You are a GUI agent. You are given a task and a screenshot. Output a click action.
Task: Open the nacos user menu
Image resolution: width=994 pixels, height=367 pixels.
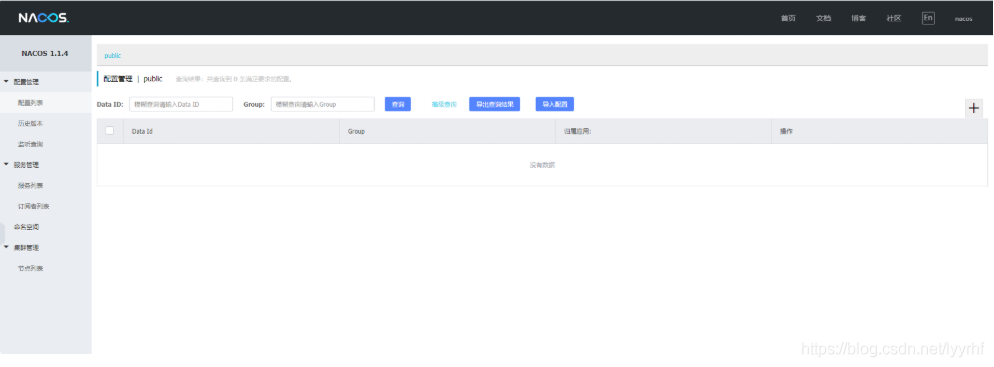964,19
